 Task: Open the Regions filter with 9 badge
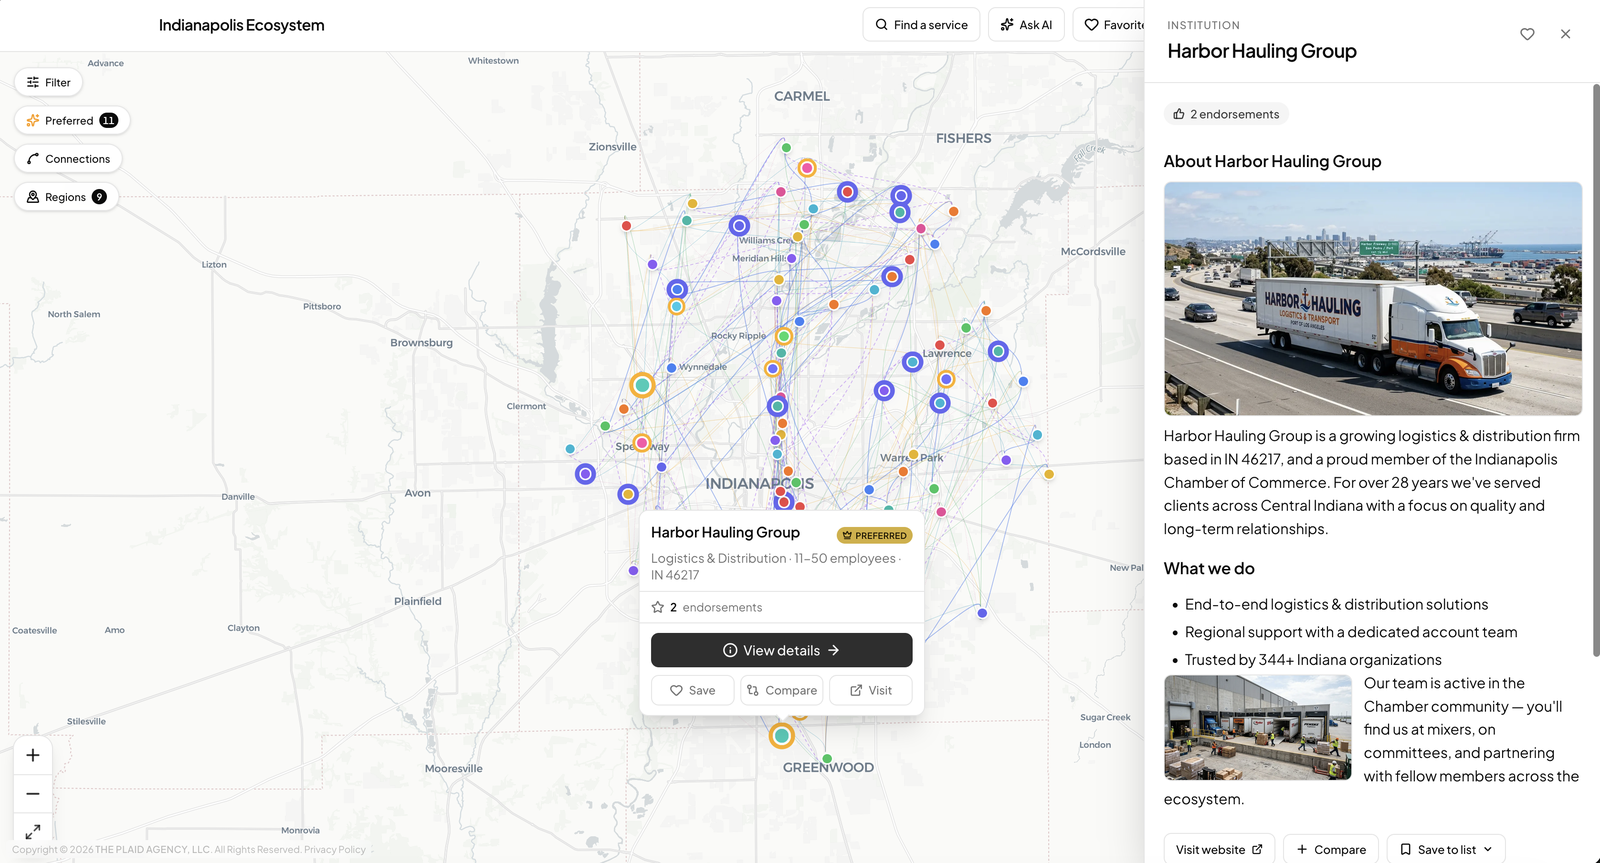66,197
